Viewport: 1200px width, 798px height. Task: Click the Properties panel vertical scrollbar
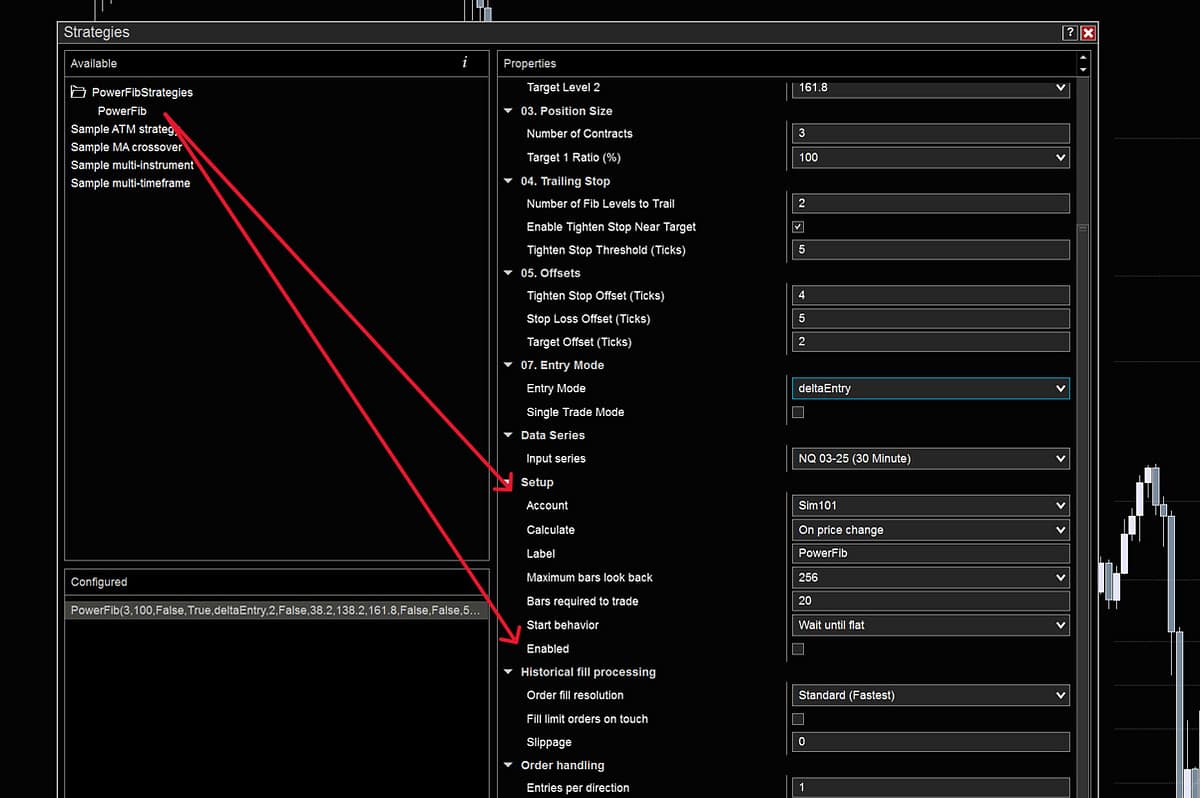point(1082,400)
